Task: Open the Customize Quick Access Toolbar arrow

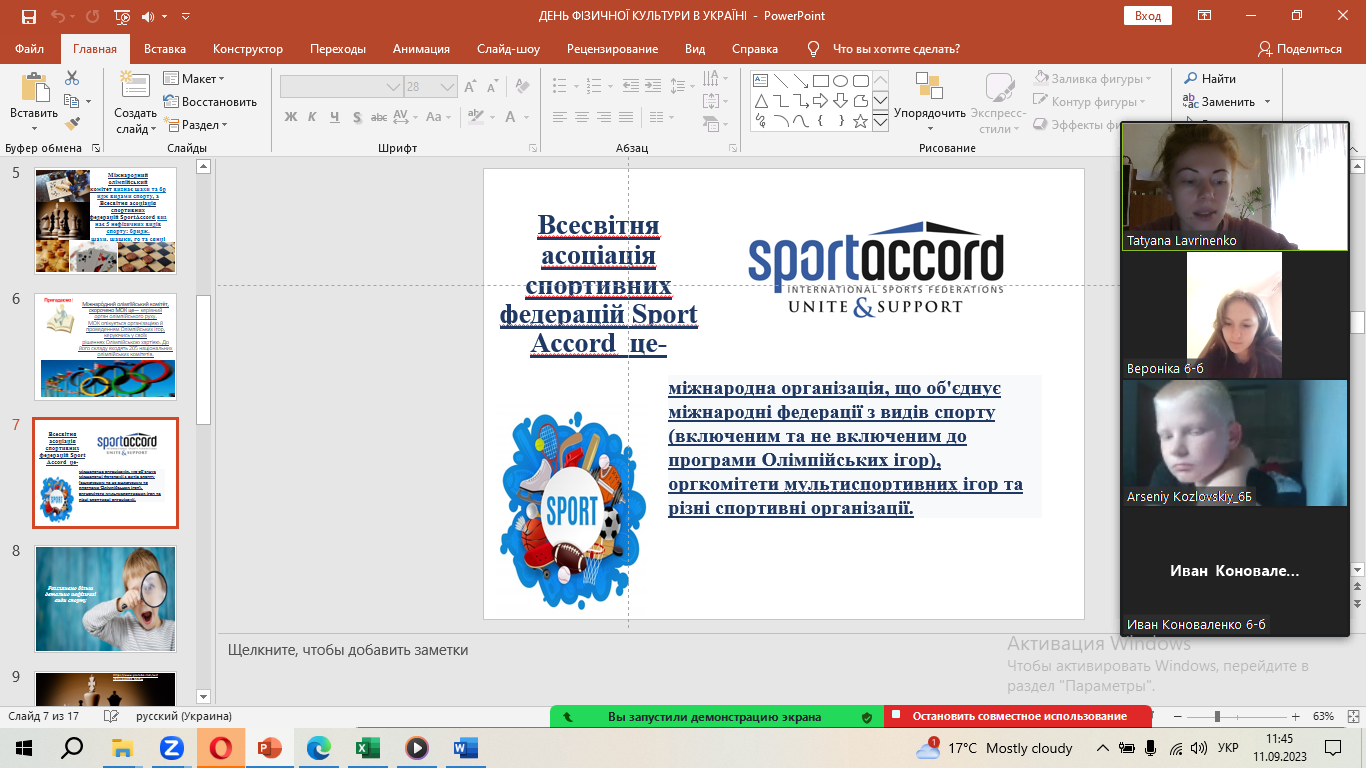Action: click(186, 16)
